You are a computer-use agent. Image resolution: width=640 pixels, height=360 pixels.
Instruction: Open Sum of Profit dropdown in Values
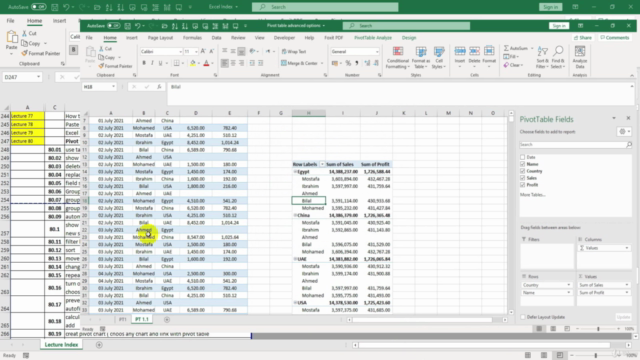pos(627,293)
